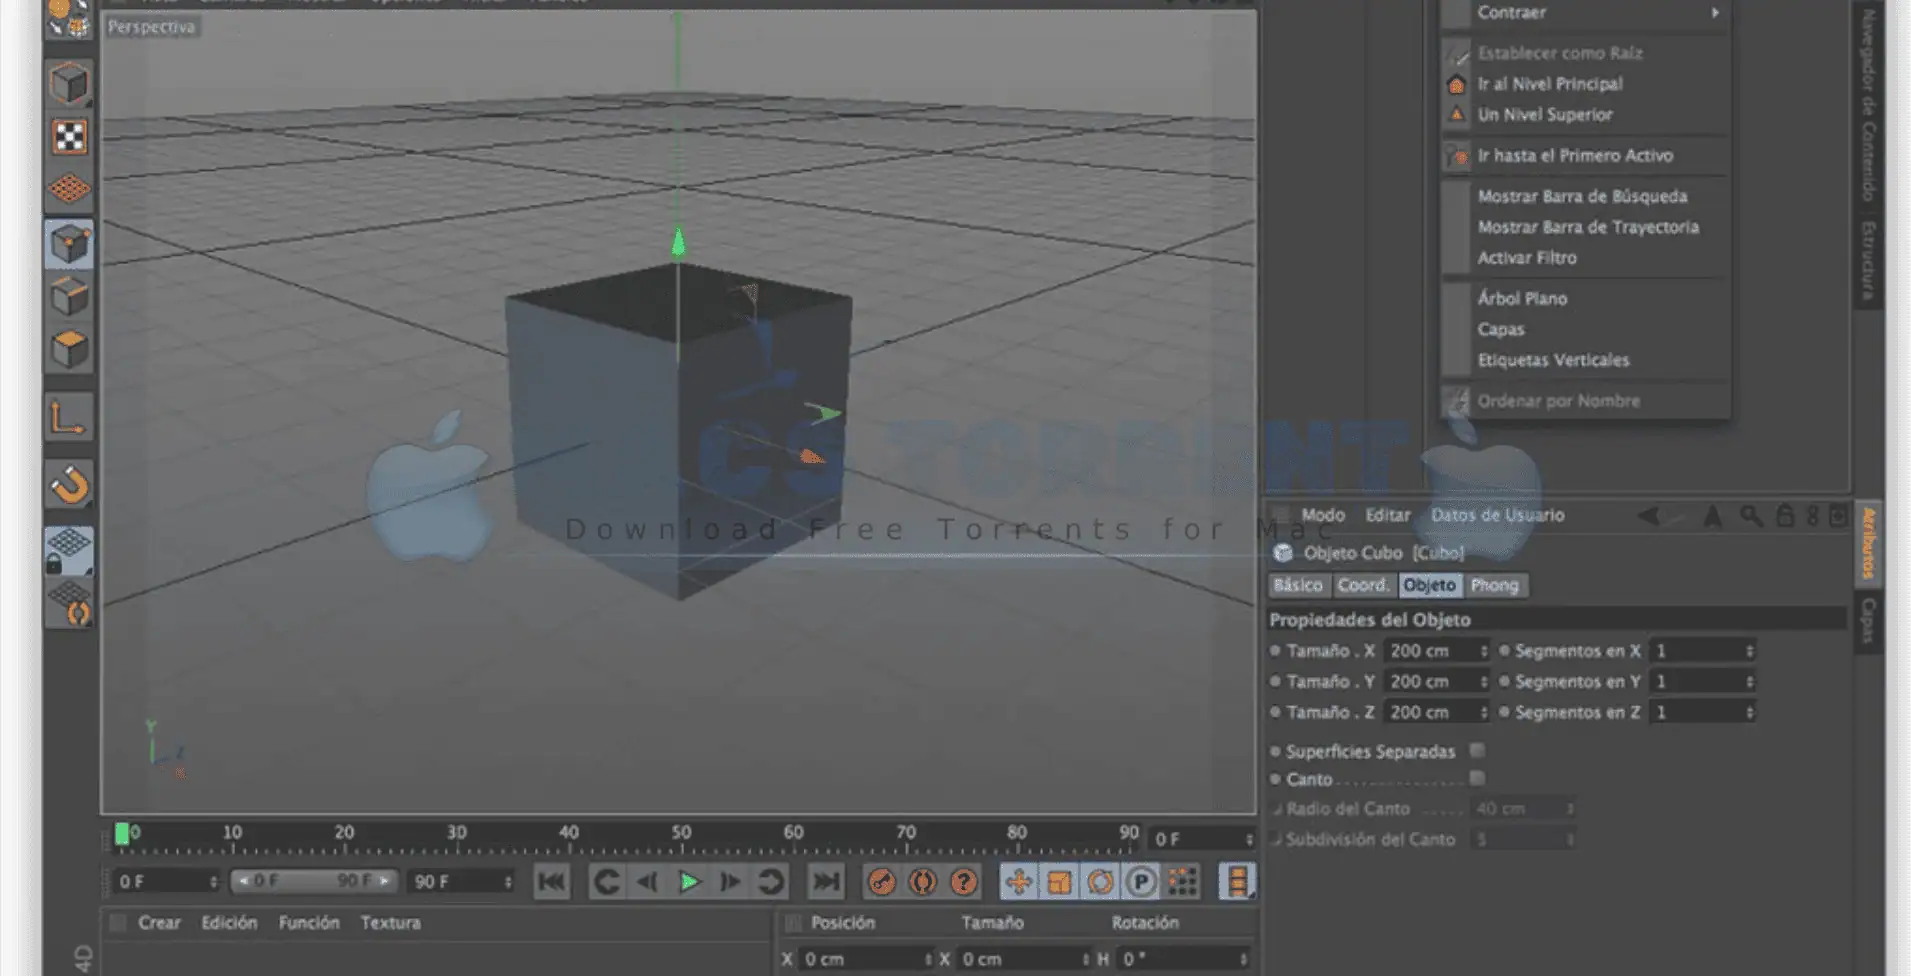The height and width of the screenshot is (976, 1911).
Task: Switch to Básico tab
Action: tap(1298, 585)
